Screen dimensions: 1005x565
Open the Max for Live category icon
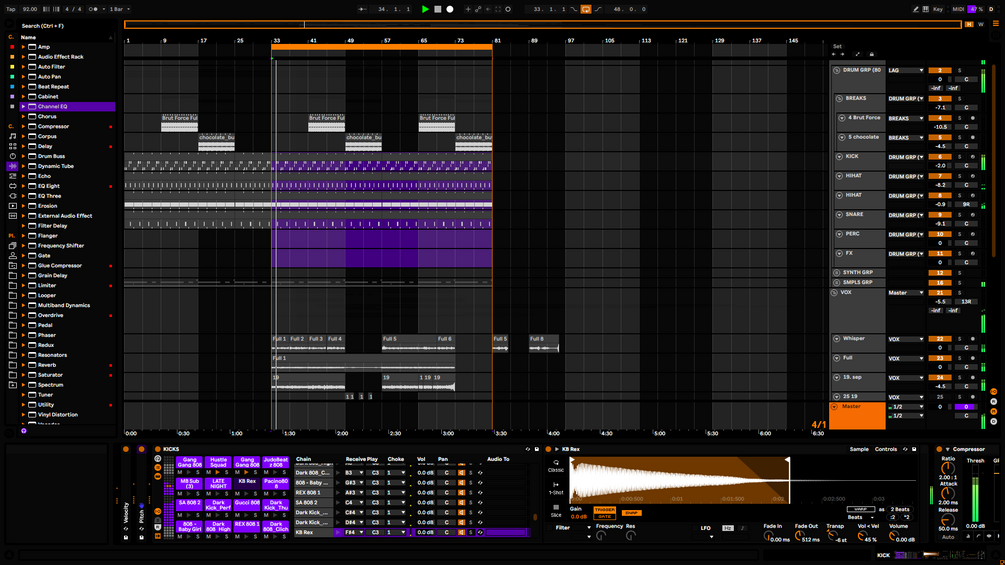[12, 186]
